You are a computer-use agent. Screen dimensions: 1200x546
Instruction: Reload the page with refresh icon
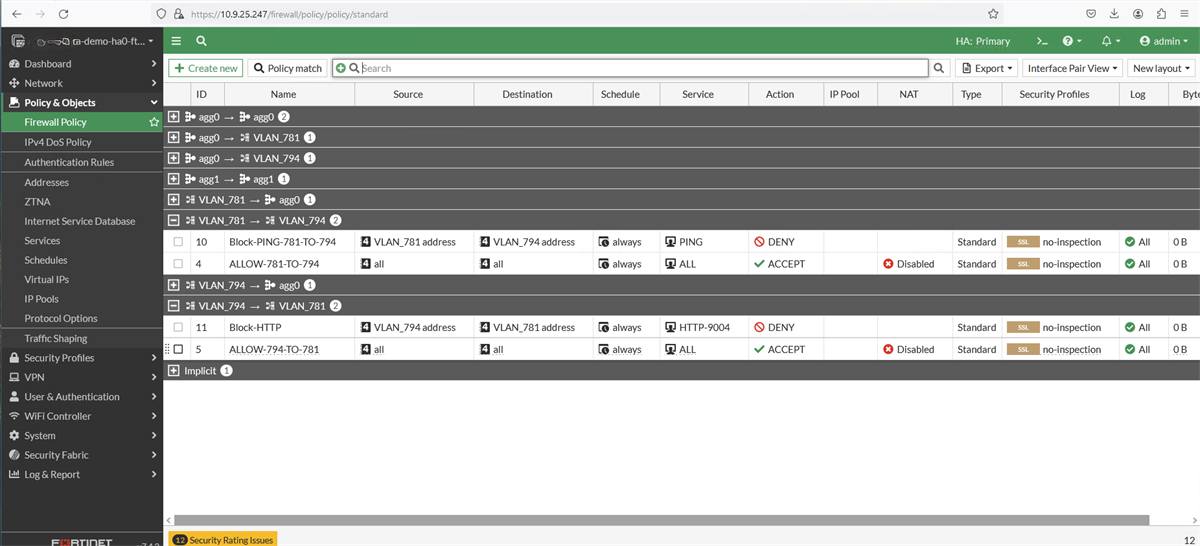tap(64, 14)
